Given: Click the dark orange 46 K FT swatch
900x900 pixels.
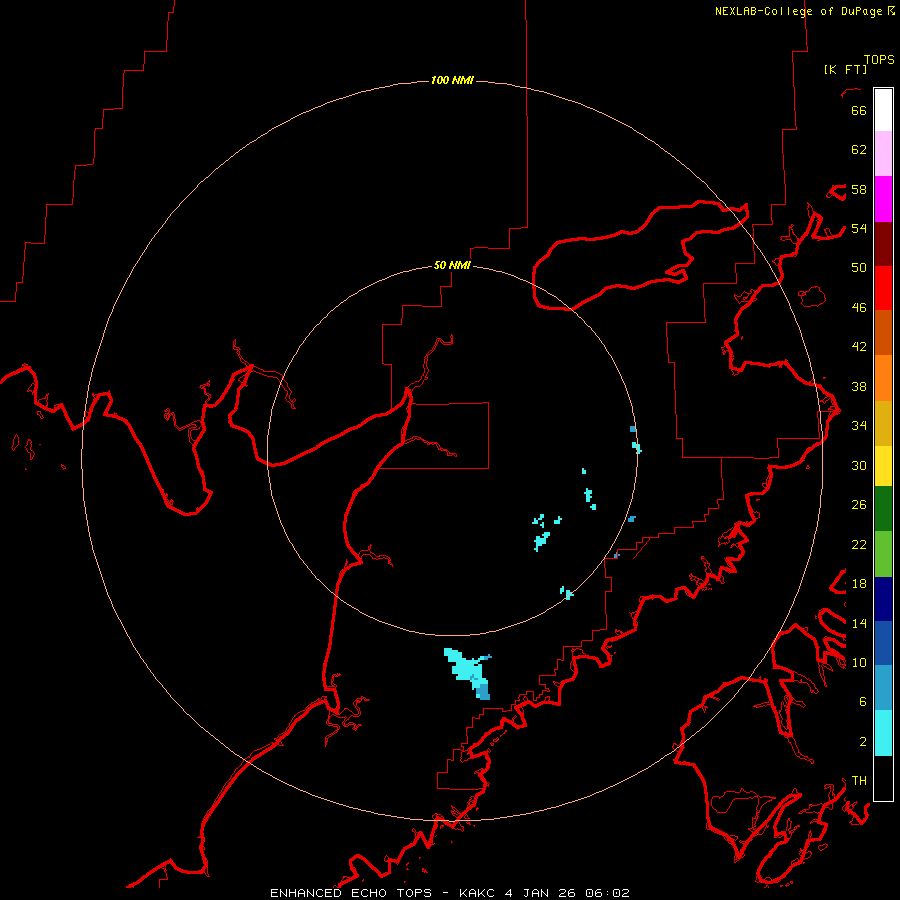Looking at the screenshot, I should coord(883,332).
